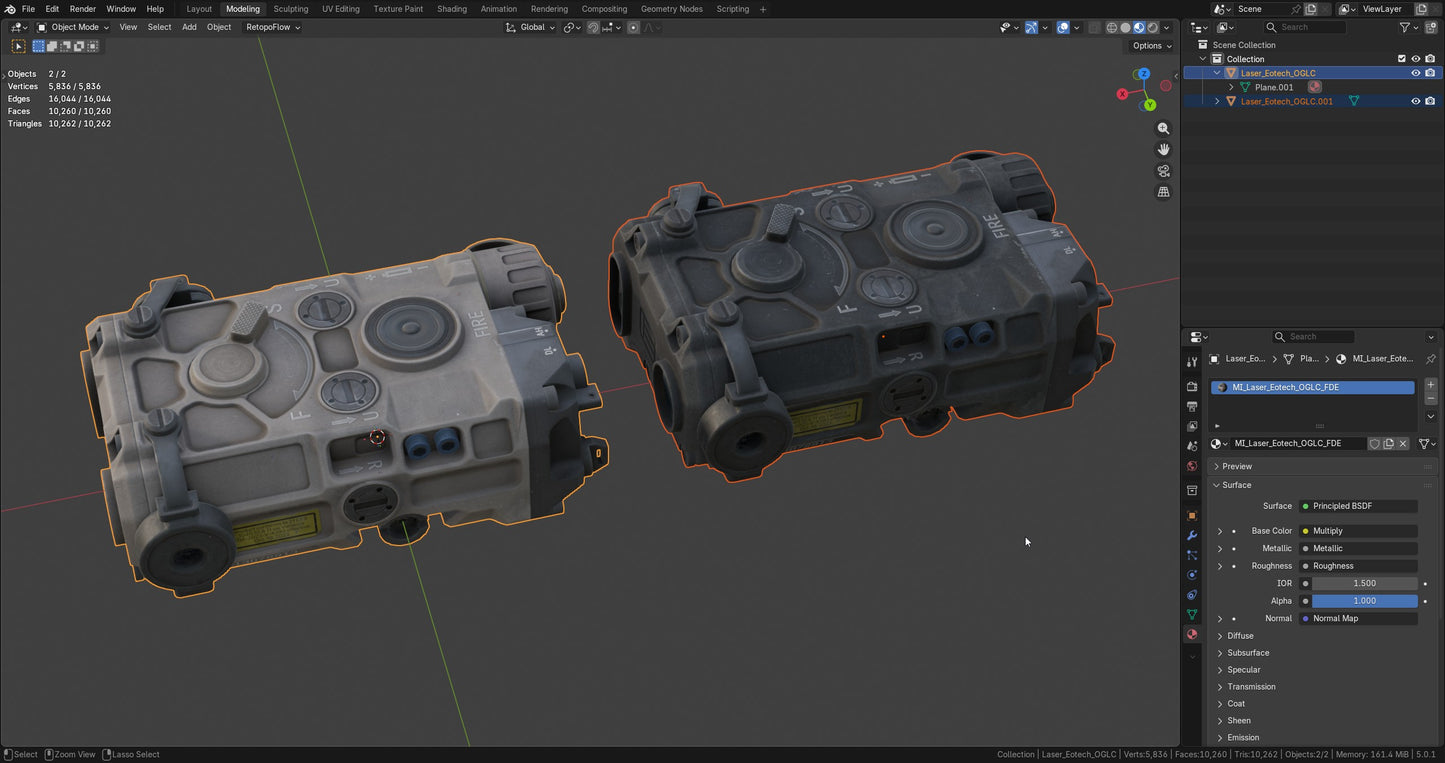Toggle camera view with the camera icon

[x=1163, y=171]
